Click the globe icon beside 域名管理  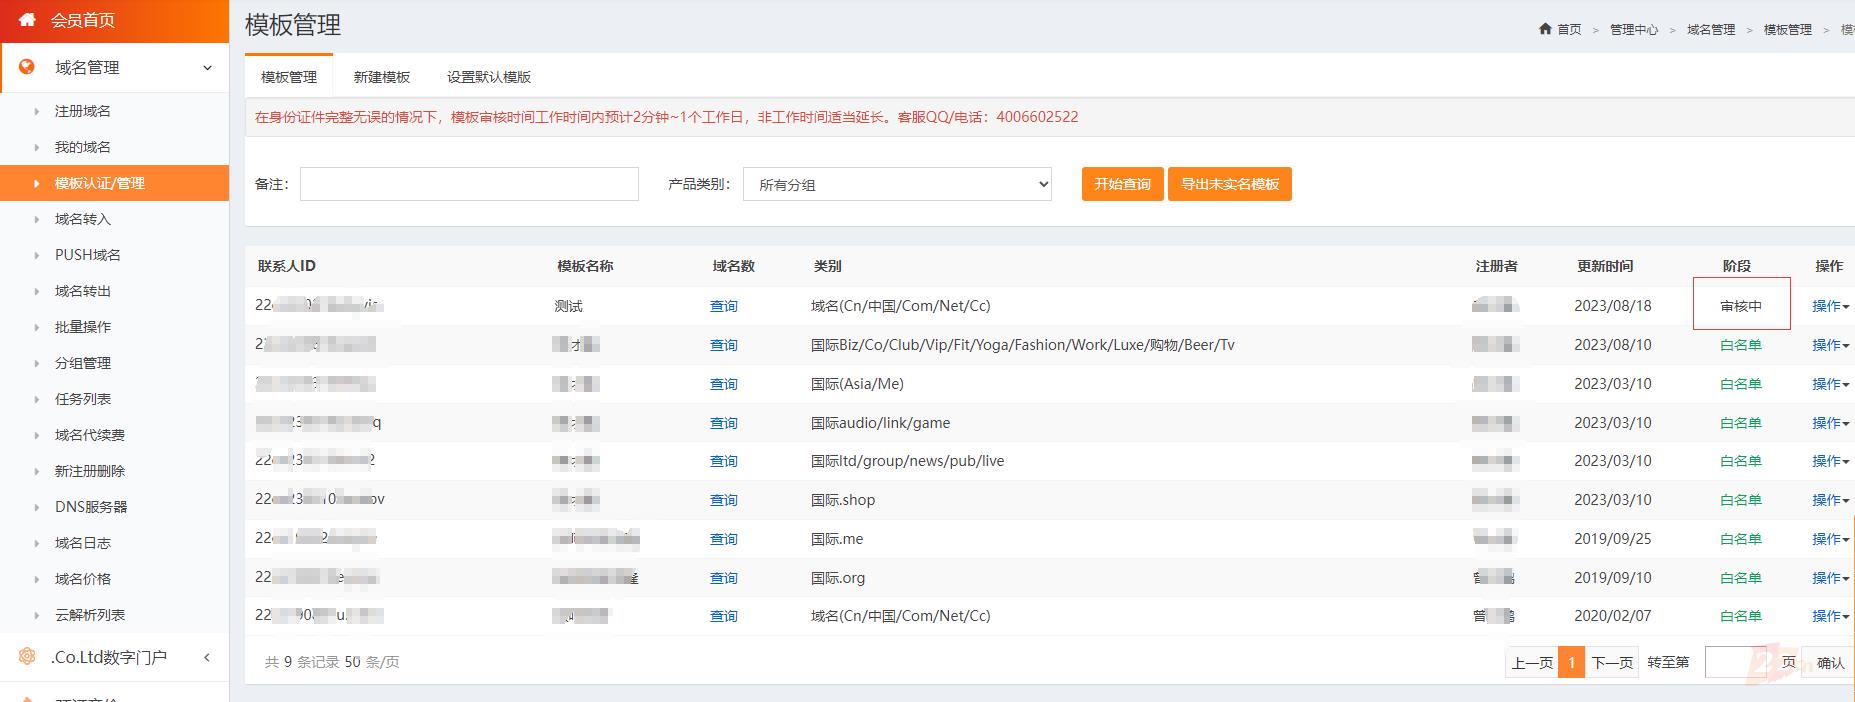coord(27,67)
